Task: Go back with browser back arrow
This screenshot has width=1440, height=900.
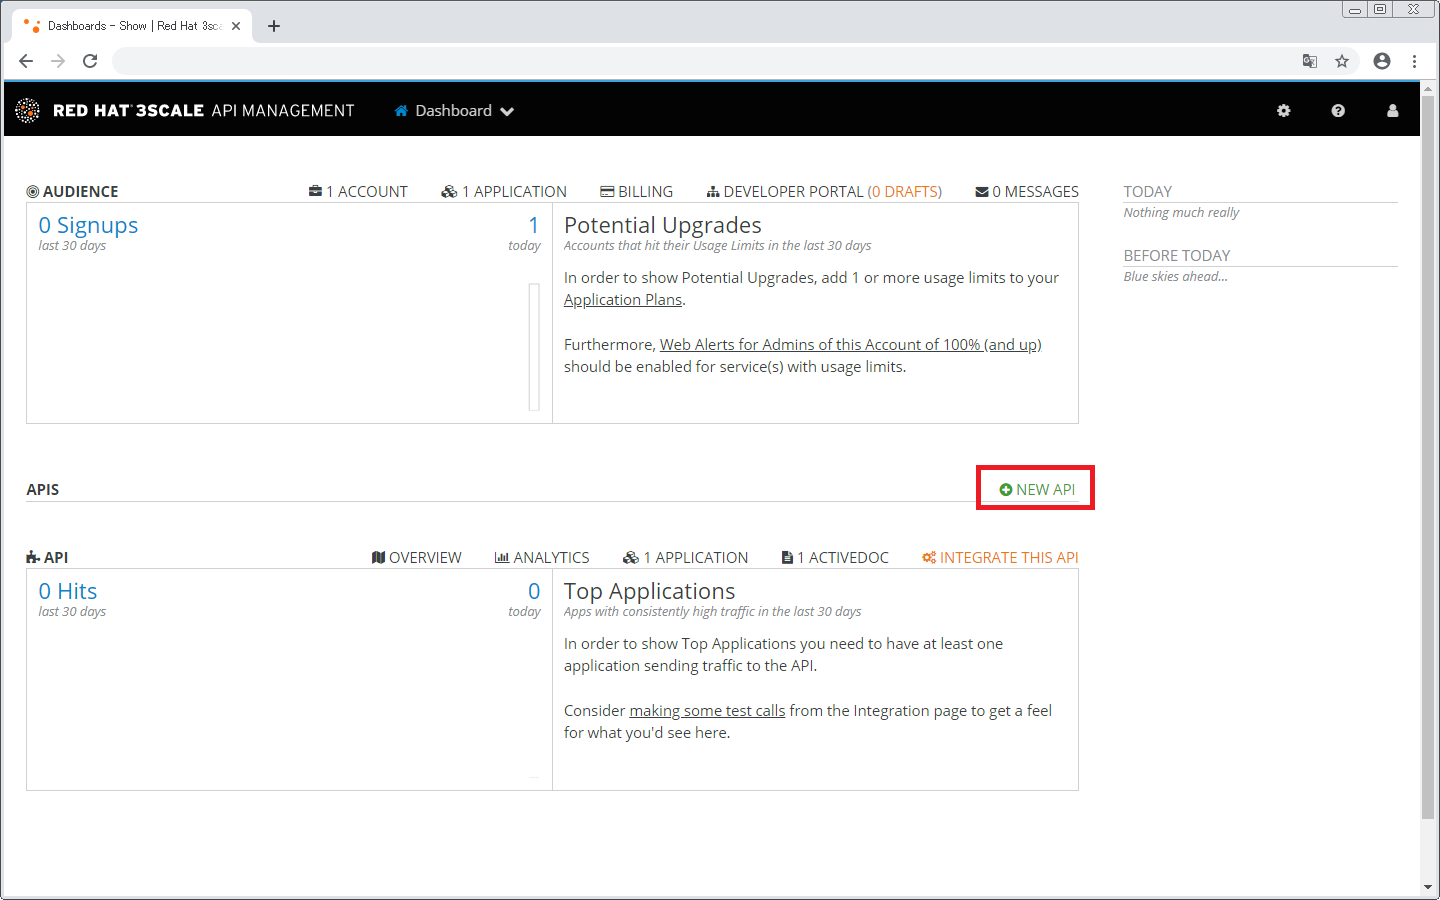Action: (x=26, y=61)
